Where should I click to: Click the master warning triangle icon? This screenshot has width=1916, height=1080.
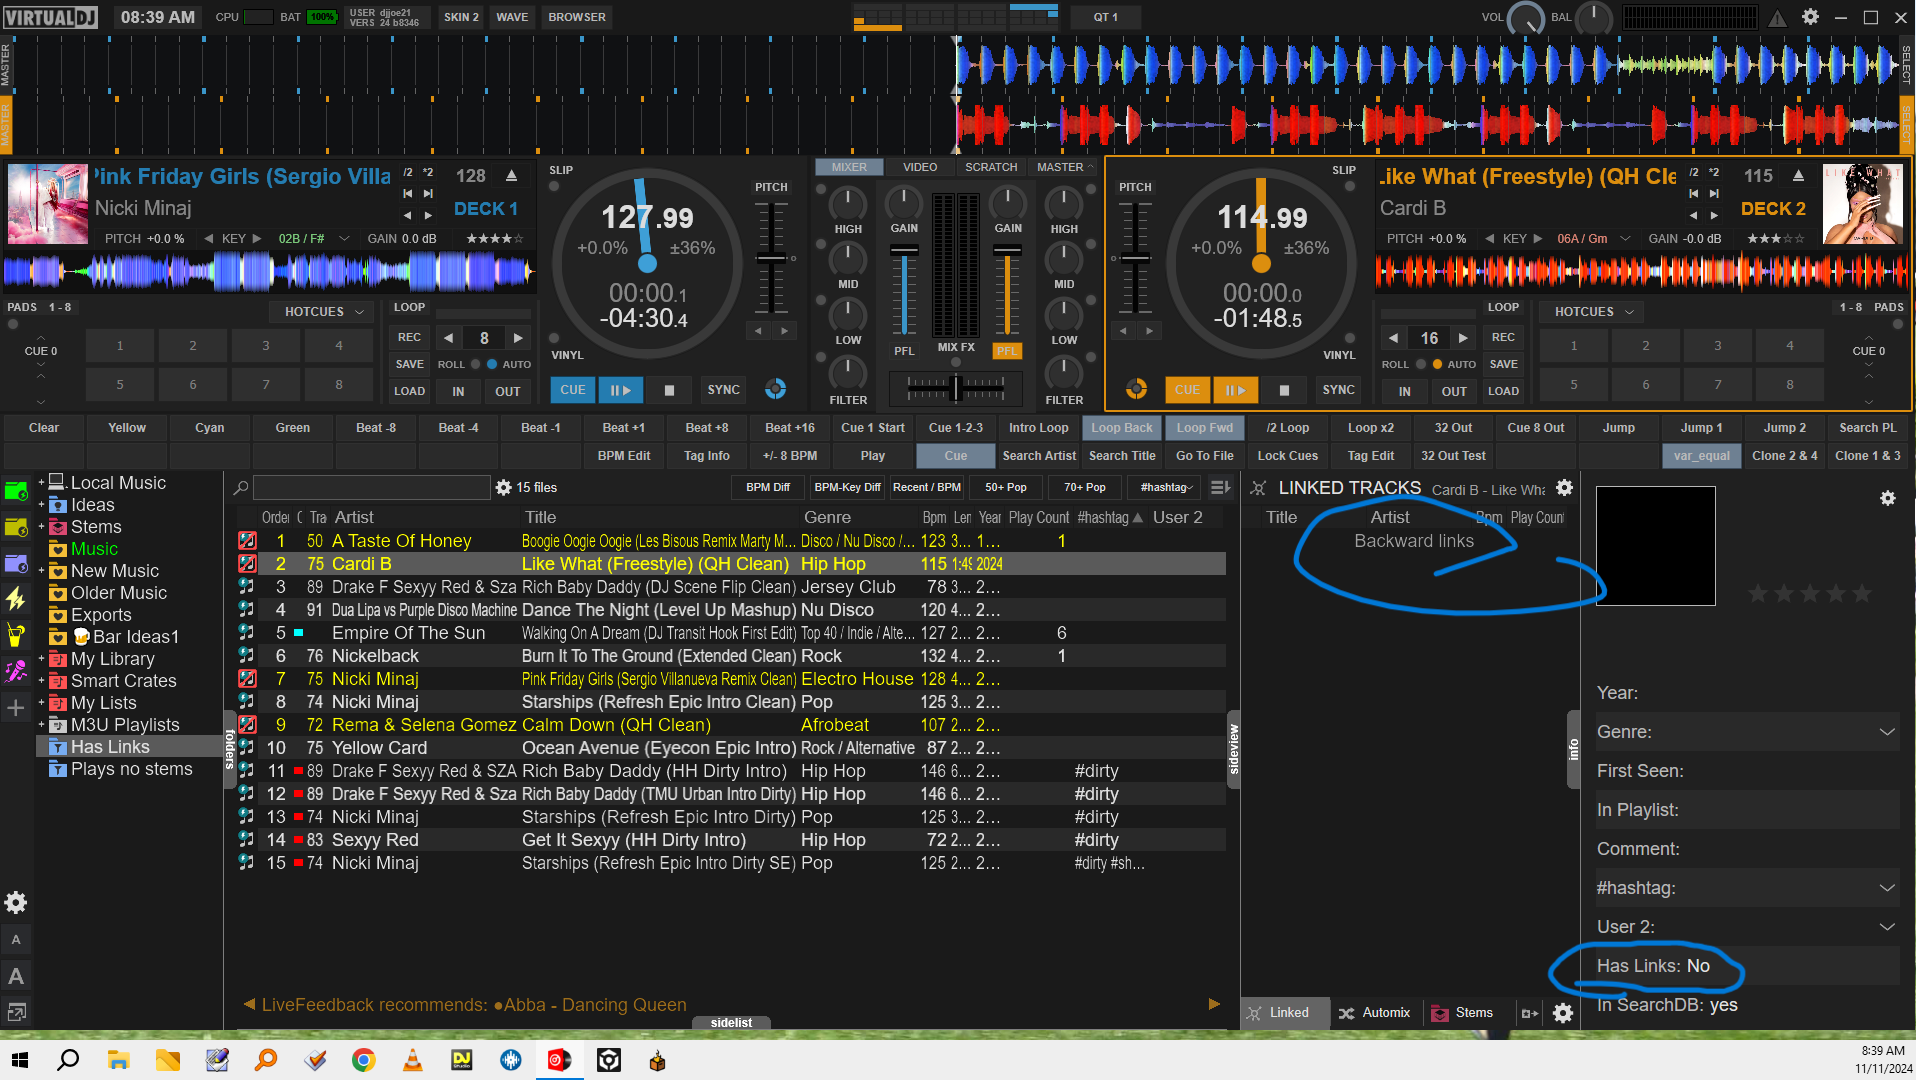[x=1777, y=18]
